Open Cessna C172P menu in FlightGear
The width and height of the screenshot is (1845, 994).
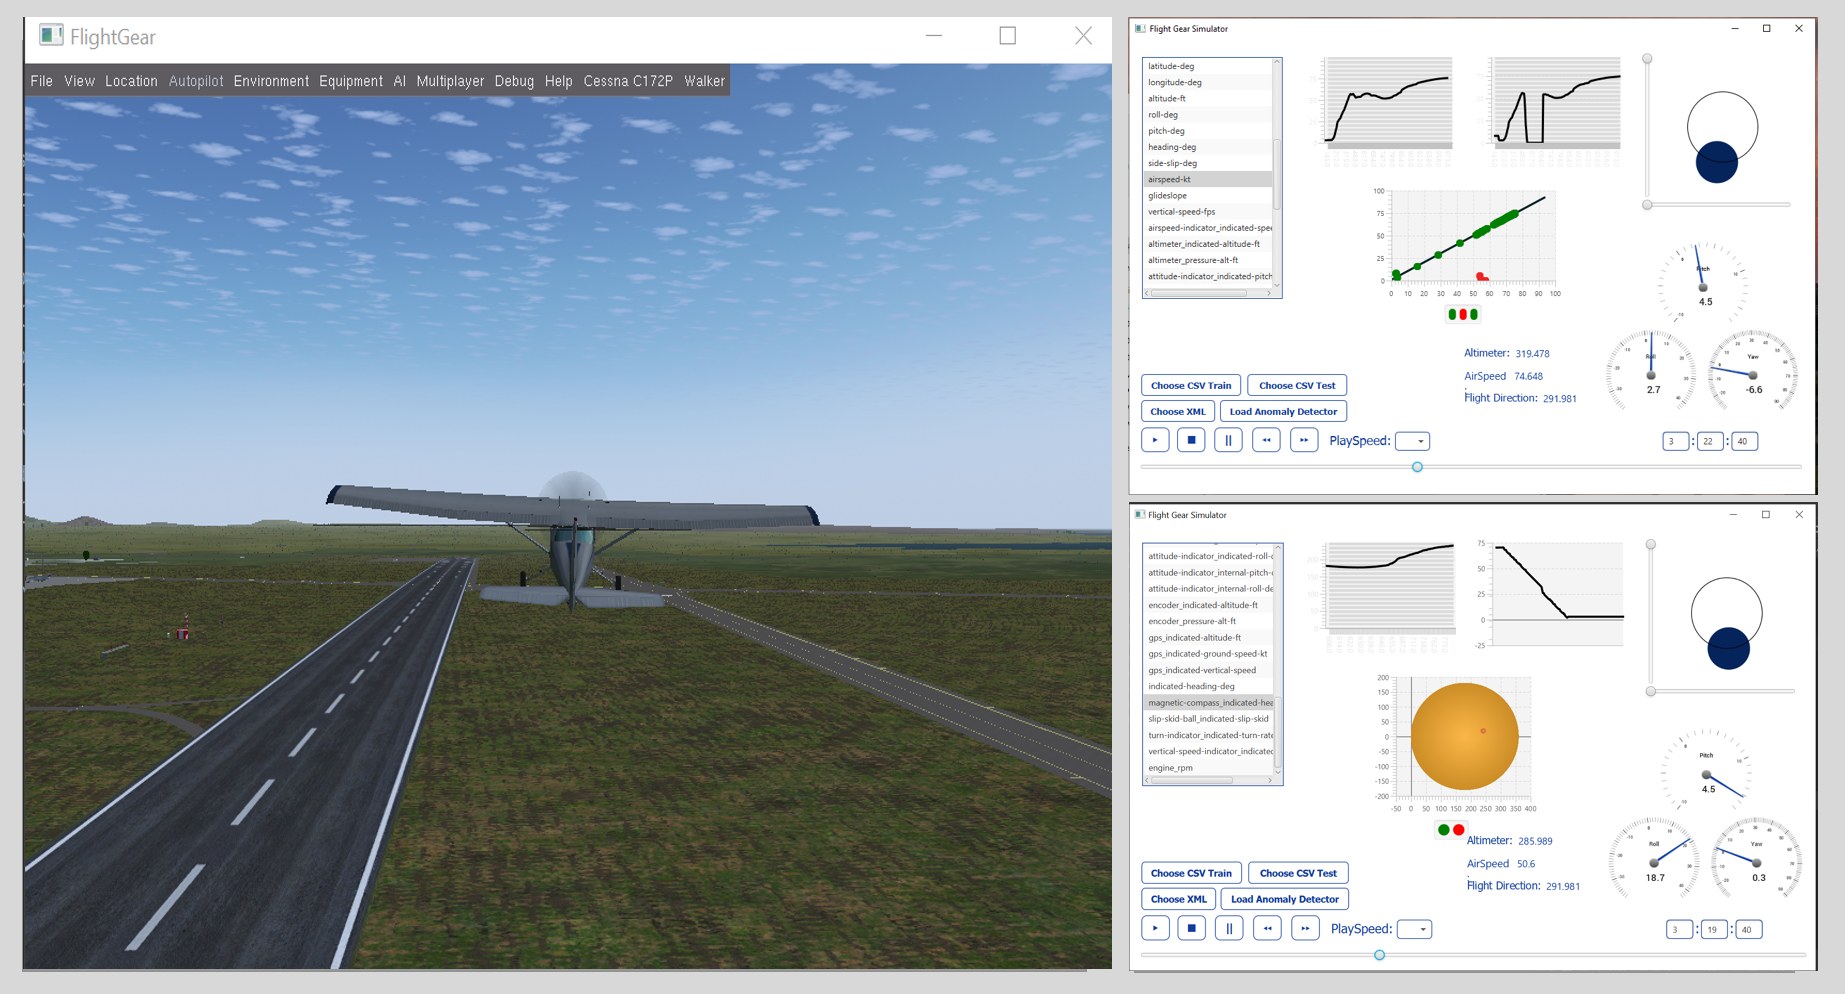click(x=628, y=81)
